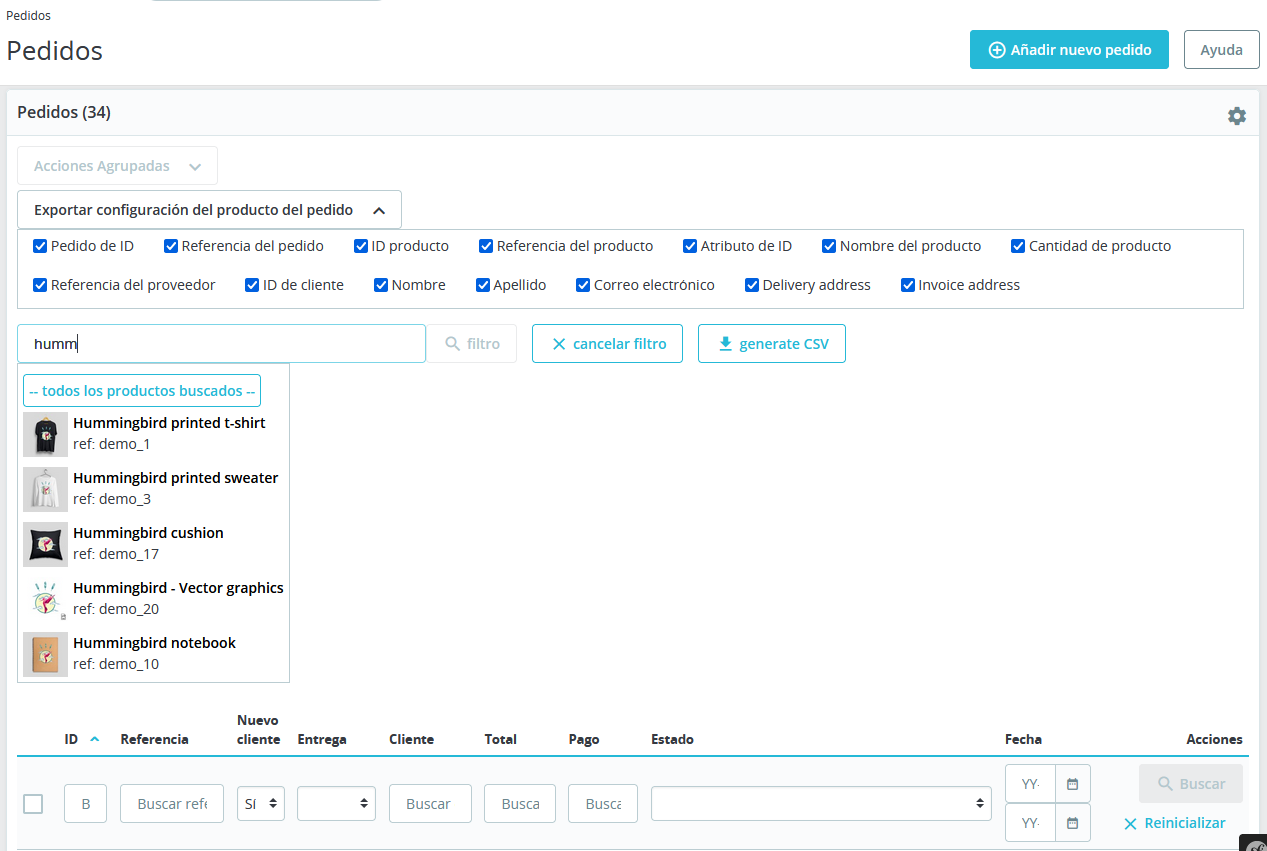Click the Reinicializar link

(1174, 823)
